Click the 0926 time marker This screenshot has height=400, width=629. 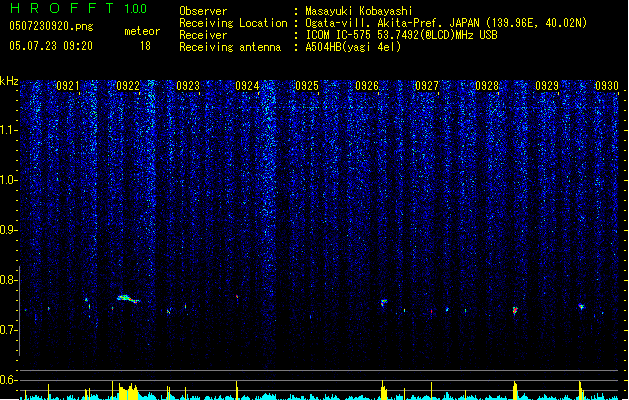367,86
